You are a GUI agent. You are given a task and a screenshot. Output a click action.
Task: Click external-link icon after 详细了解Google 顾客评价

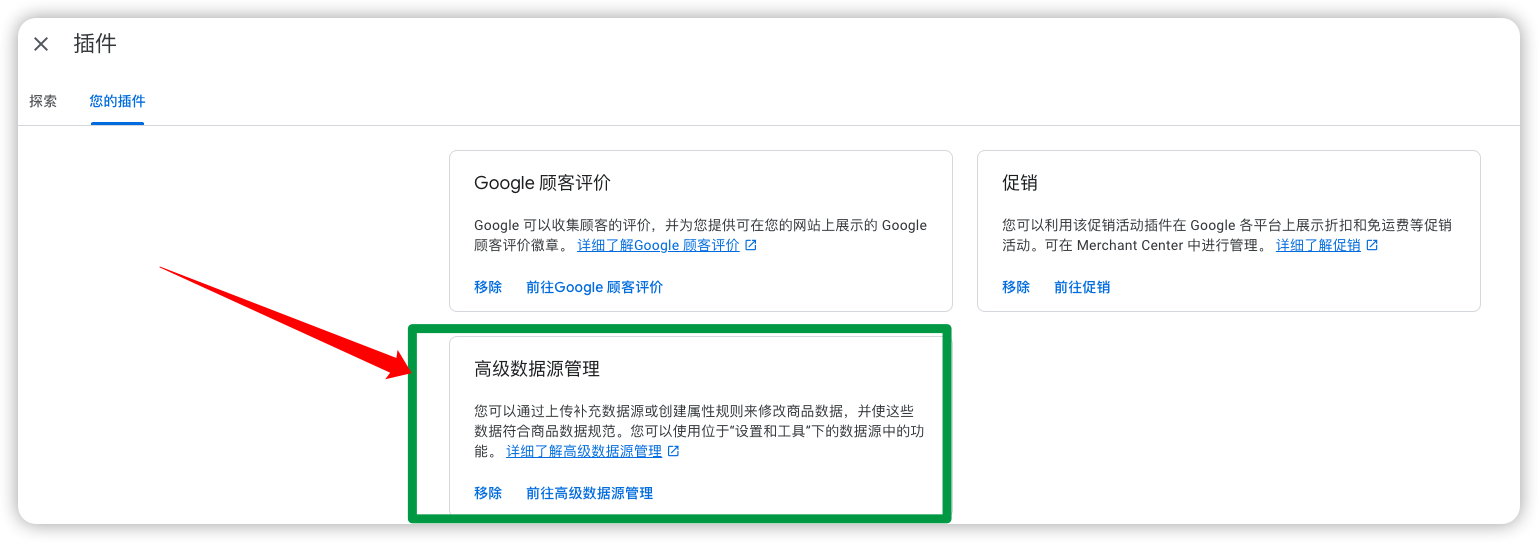(751, 245)
